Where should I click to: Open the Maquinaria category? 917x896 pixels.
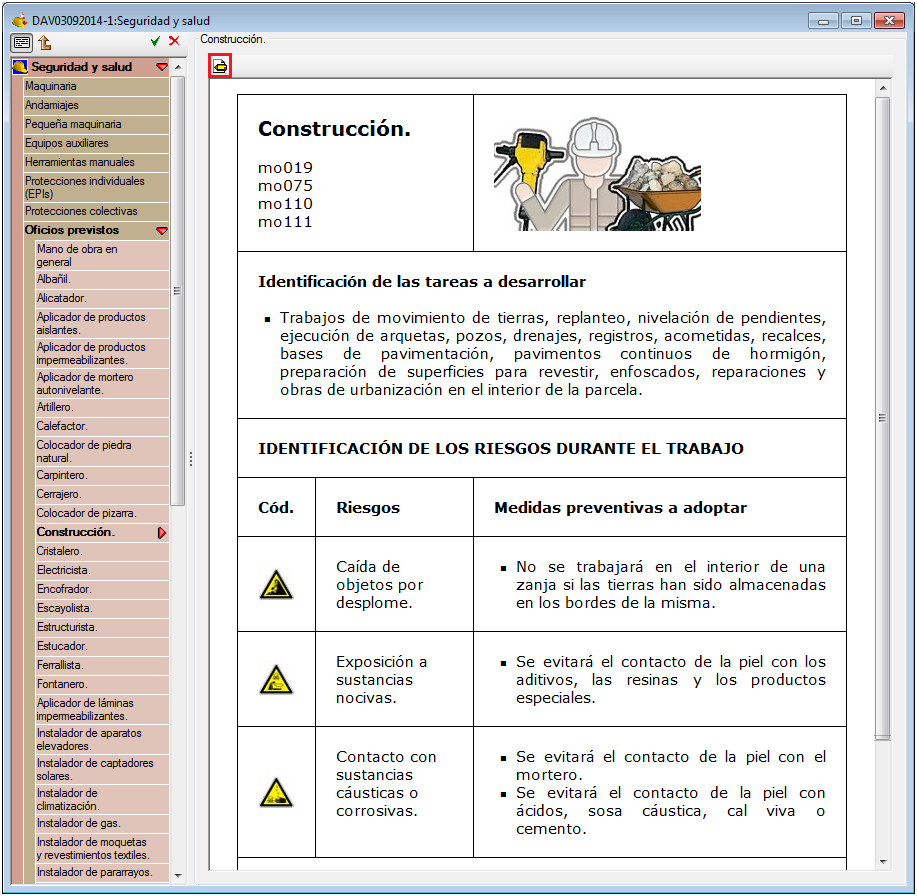[x=96, y=87]
